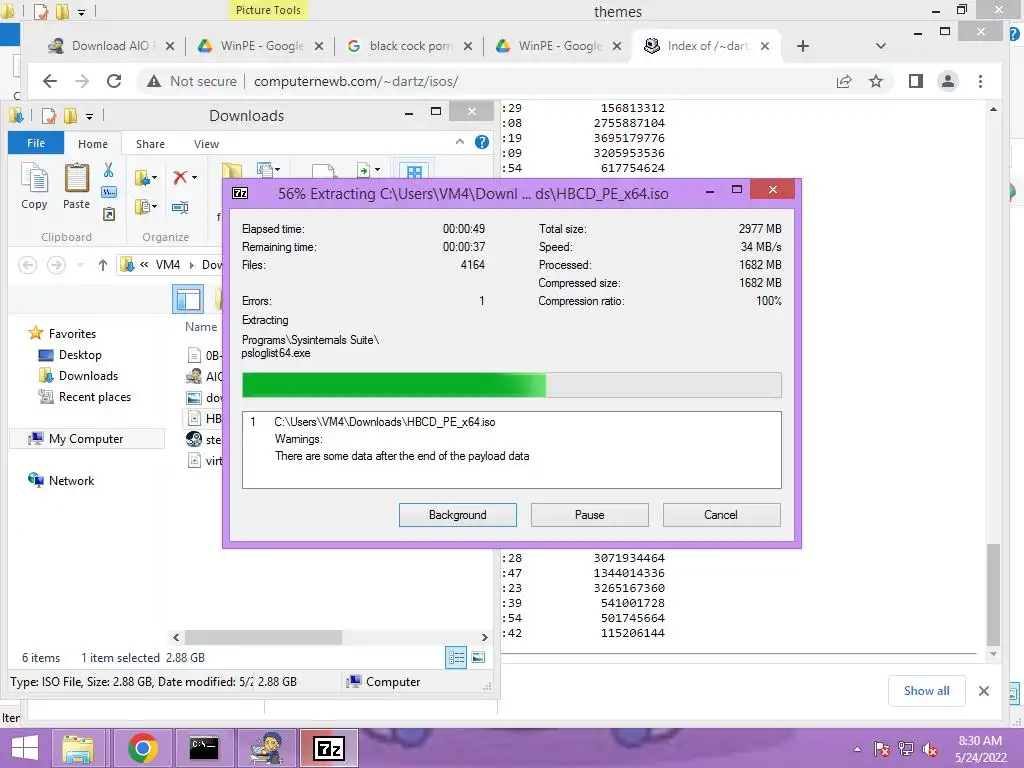Toggle Chrome side panel icon
This screenshot has height=768, width=1024.
pyautogui.click(x=916, y=81)
